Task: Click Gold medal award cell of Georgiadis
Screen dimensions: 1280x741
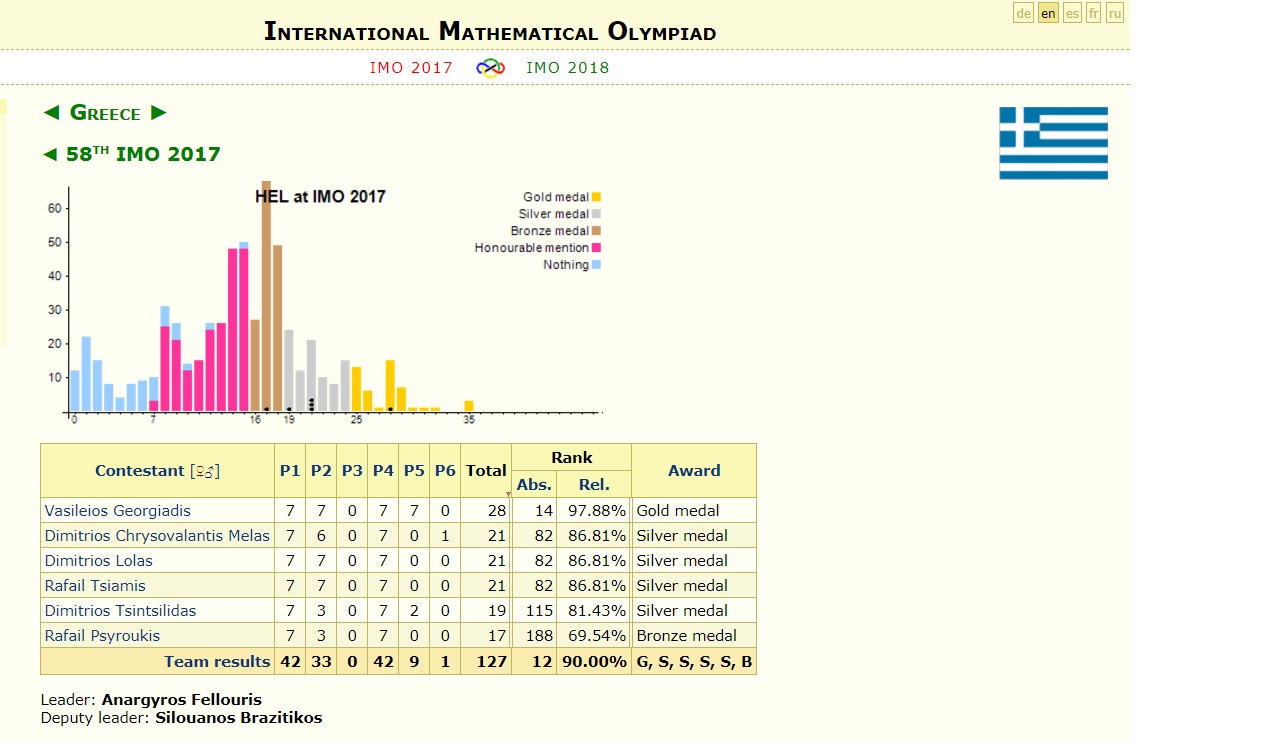Action: pyautogui.click(x=694, y=511)
